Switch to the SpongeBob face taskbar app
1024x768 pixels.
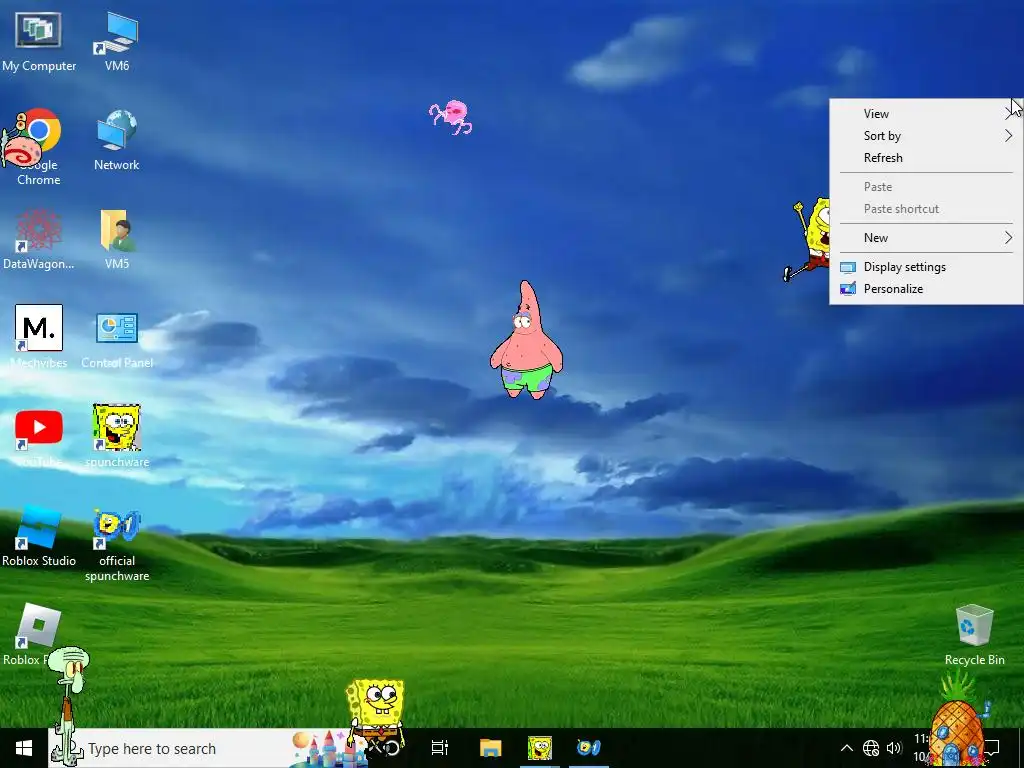(539, 748)
